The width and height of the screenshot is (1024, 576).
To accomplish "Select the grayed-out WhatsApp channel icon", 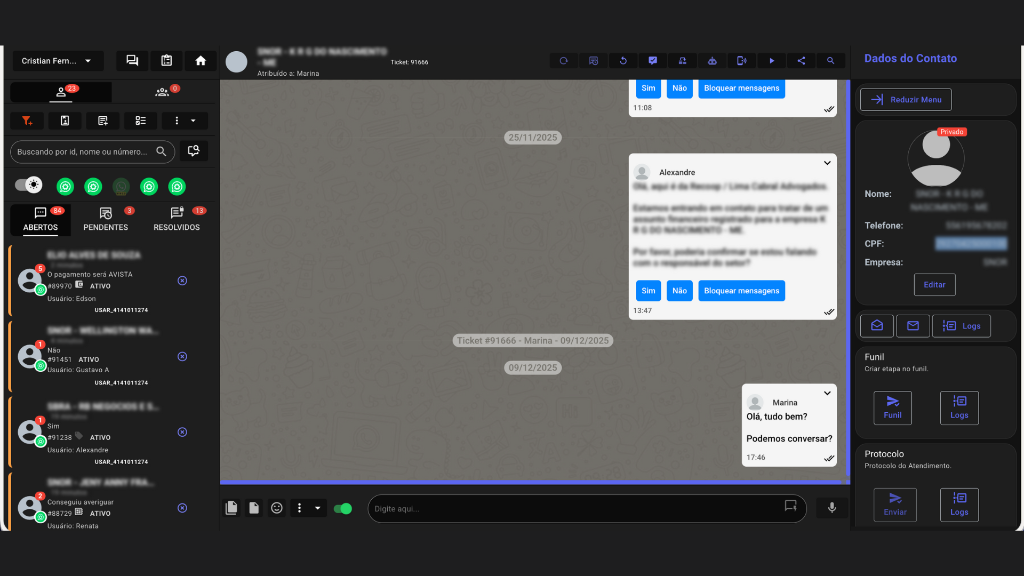I will pyautogui.click(x=121, y=186).
